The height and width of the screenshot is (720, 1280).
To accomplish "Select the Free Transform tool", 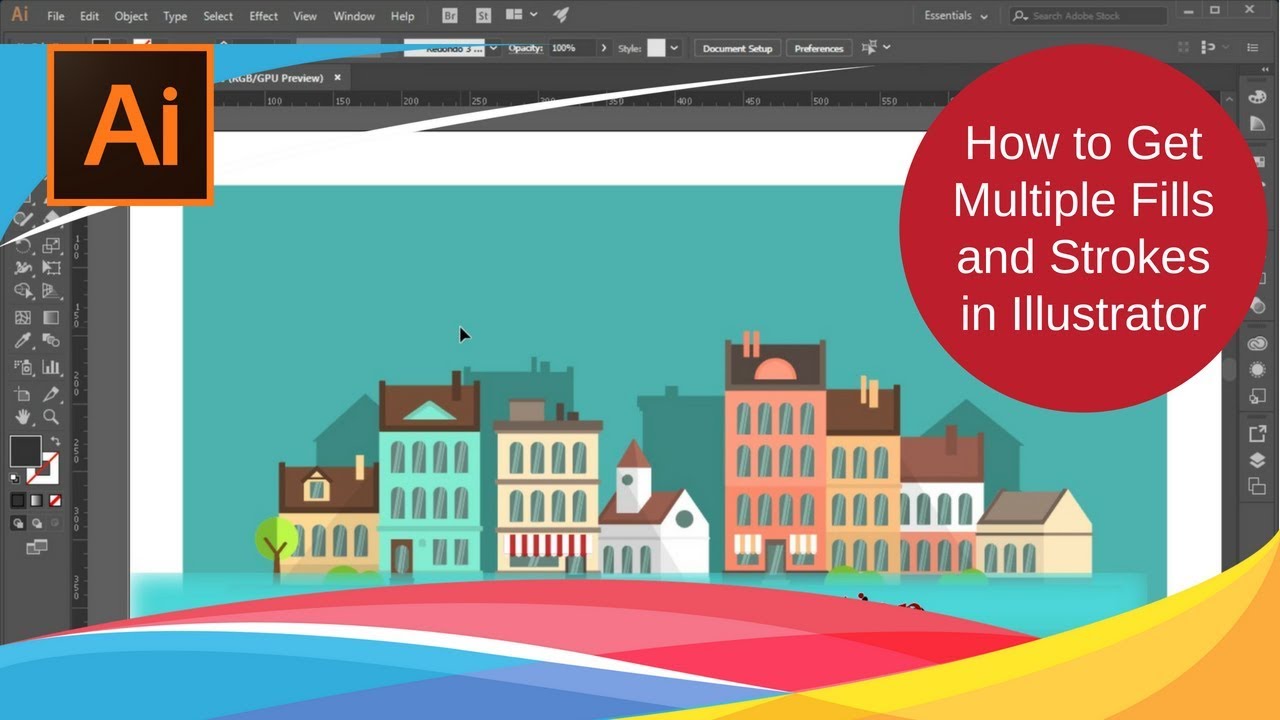I will (x=51, y=268).
